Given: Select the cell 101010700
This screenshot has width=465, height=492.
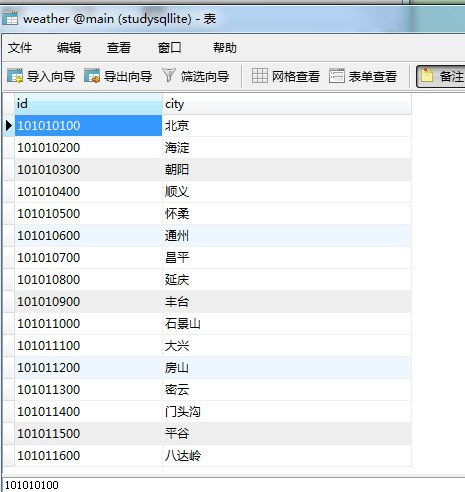Looking at the screenshot, I should 88,258.
